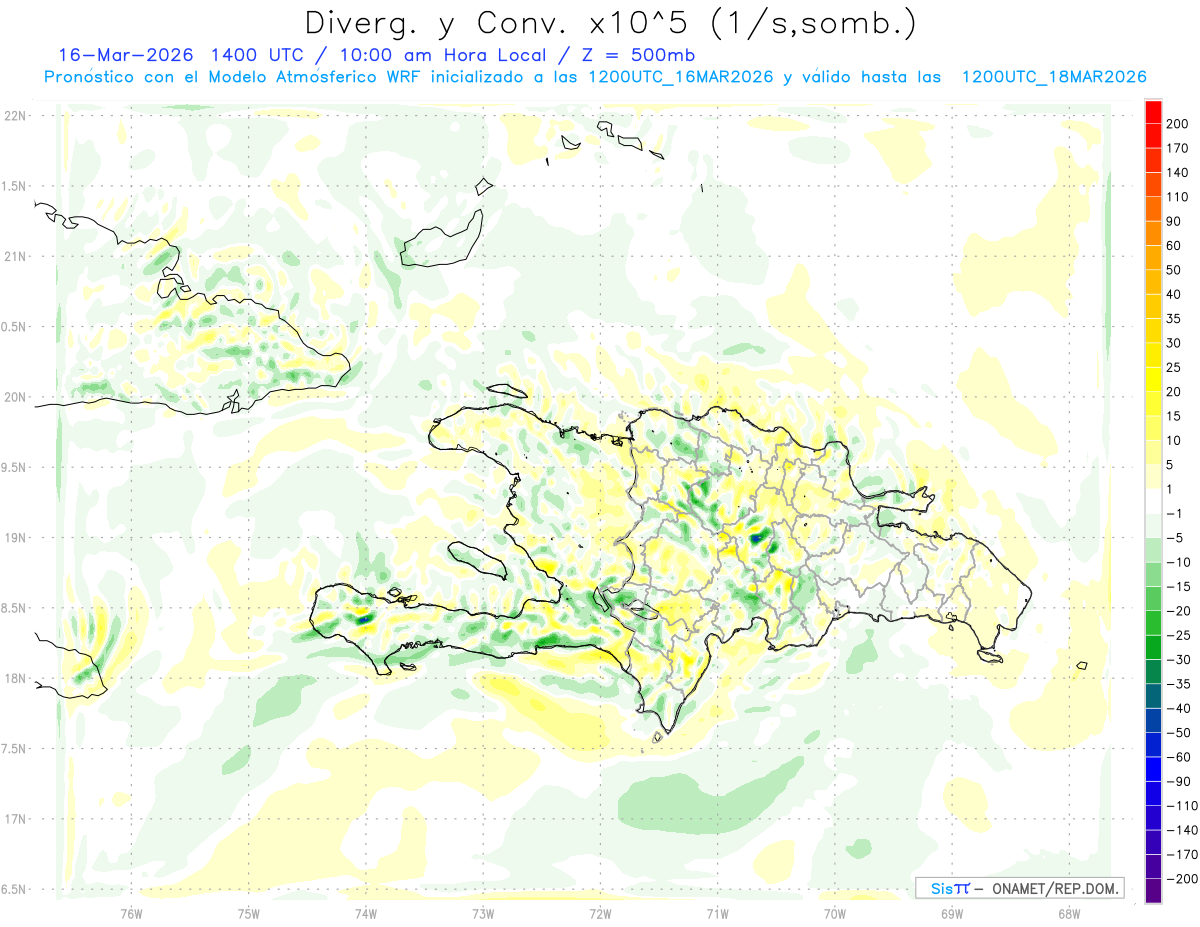Click negative legend value -50
Screen dimensions: 1200x927
pyautogui.click(x=1180, y=733)
